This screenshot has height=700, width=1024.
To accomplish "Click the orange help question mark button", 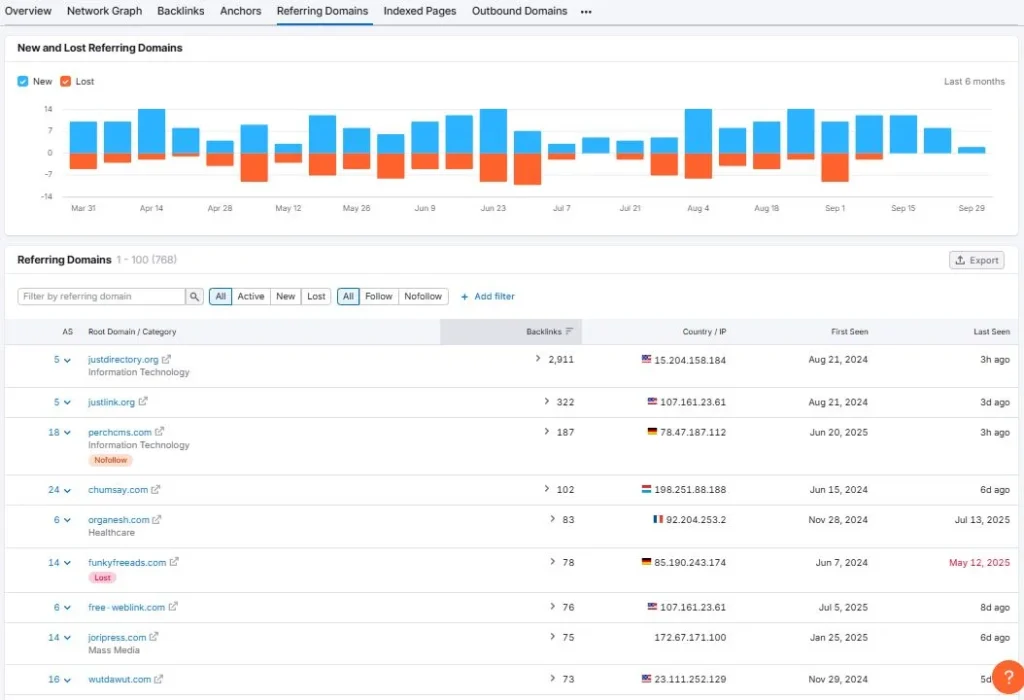I will pos(1008,677).
